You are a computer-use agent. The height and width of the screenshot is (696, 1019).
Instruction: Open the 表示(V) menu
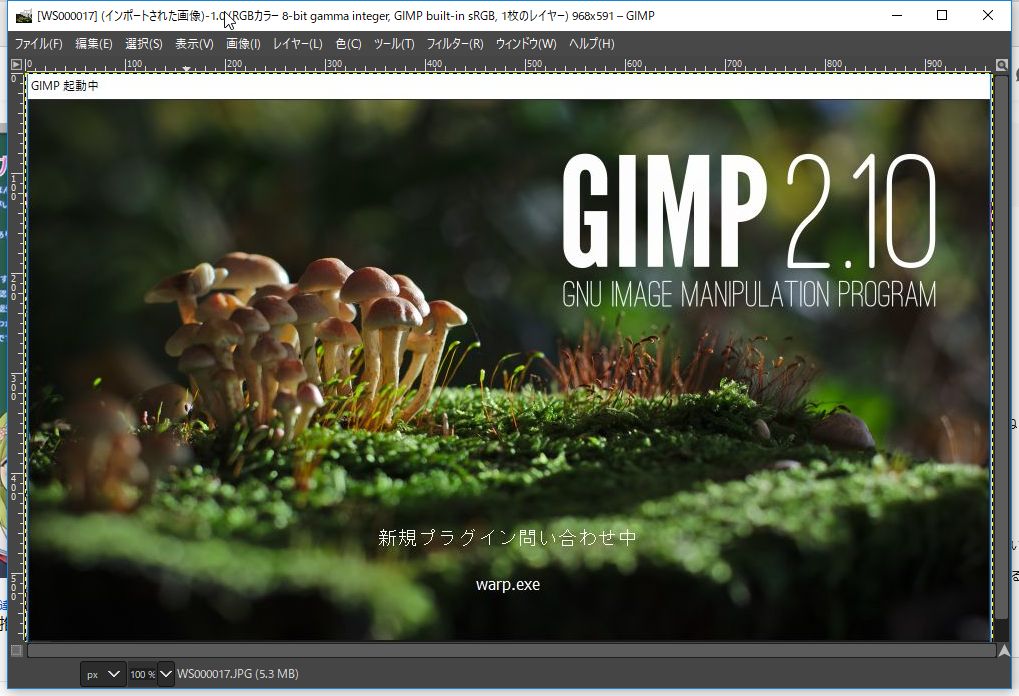194,44
